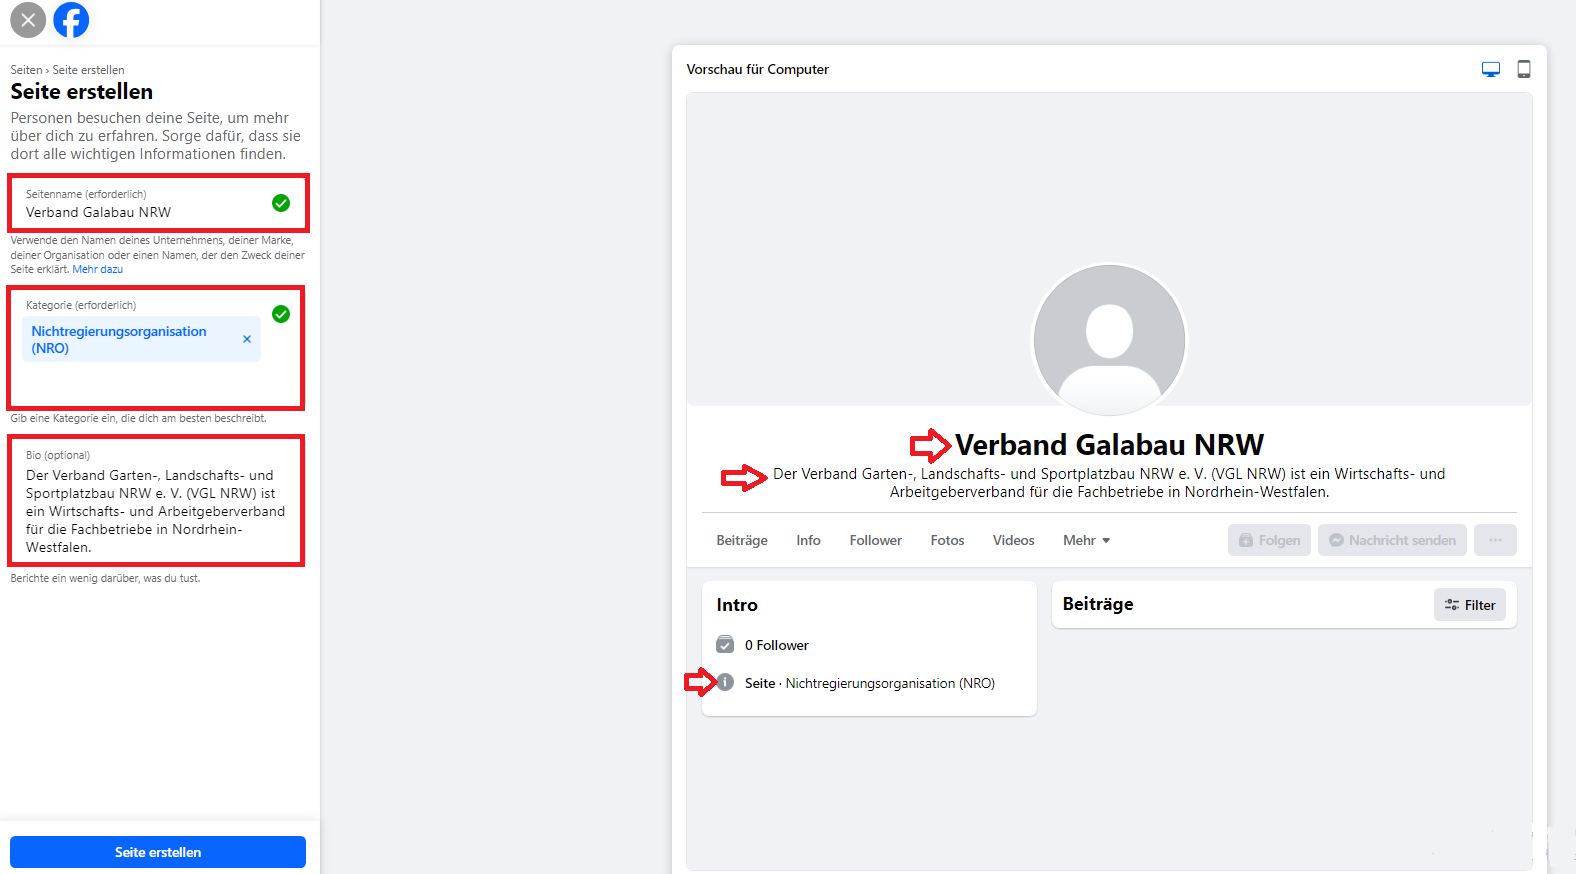Open the Beiträge tab

[742, 540]
